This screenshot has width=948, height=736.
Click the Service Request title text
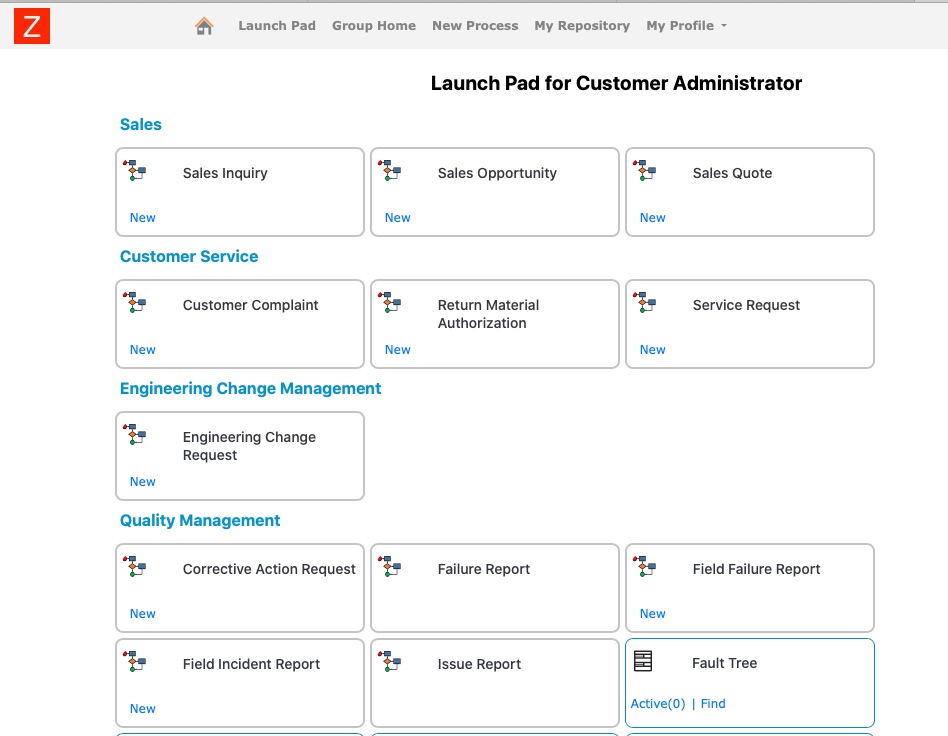click(x=746, y=305)
